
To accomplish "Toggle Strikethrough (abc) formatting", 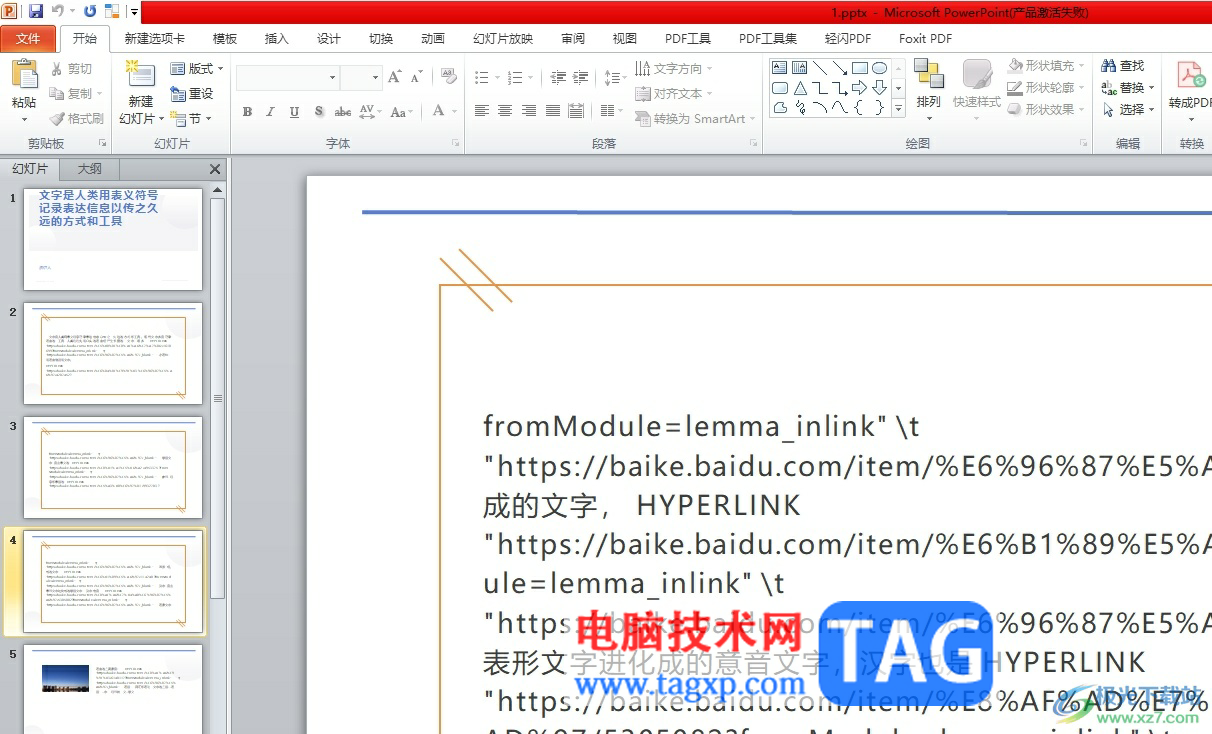I will coord(343,112).
